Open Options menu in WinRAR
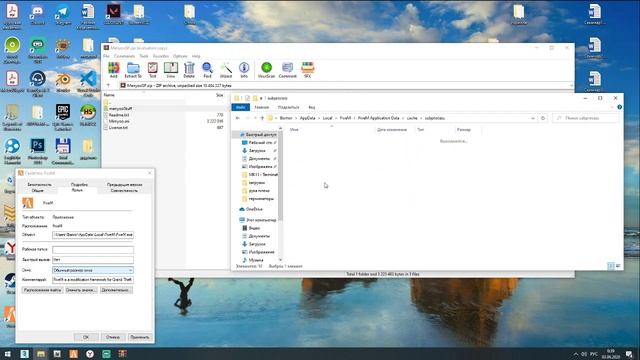The image size is (640, 360). pyautogui.click(x=180, y=56)
